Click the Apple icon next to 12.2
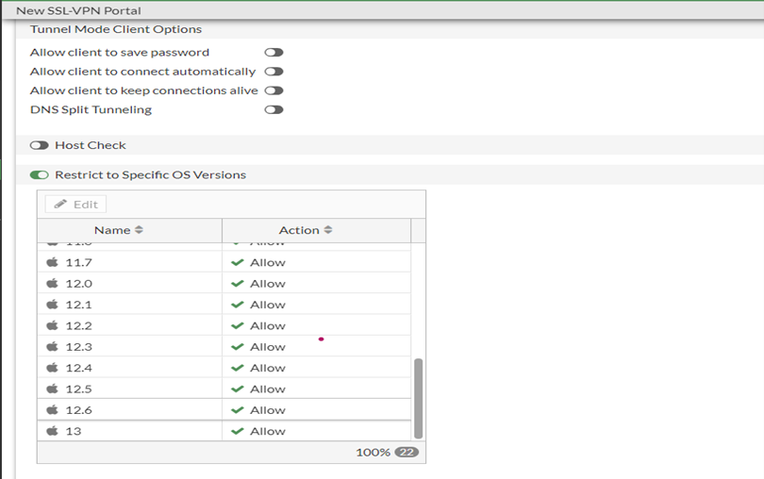The image size is (764, 479). 53,325
